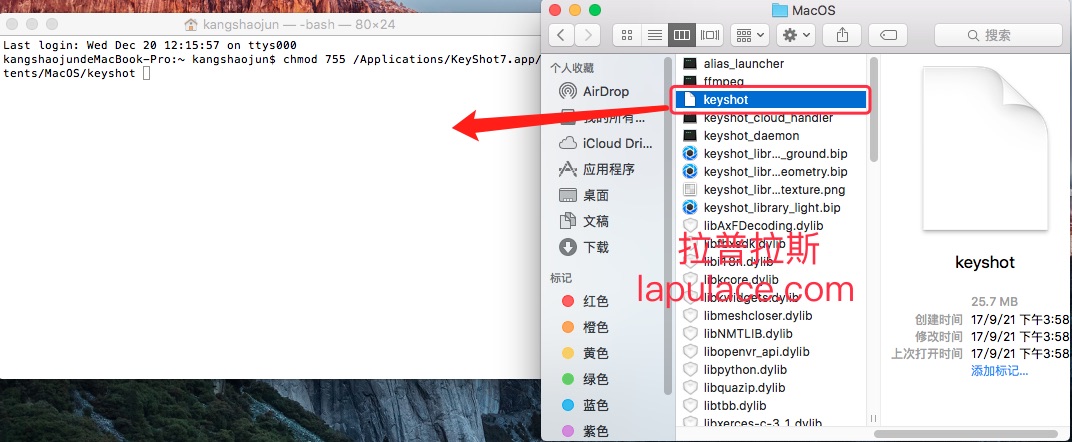This screenshot has width=1072, height=442.
Task: Select the 黄色 tag
Action: click(x=585, y=353)
